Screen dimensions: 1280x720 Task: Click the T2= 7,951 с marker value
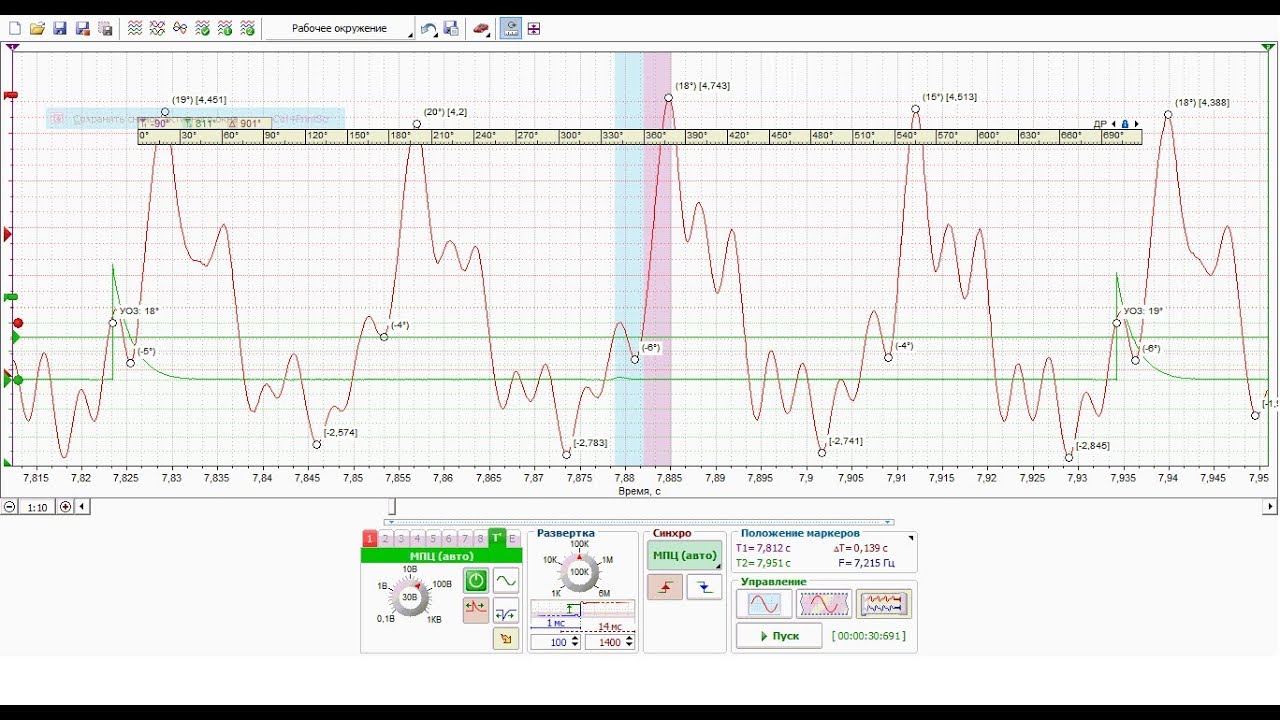(764, 563)
